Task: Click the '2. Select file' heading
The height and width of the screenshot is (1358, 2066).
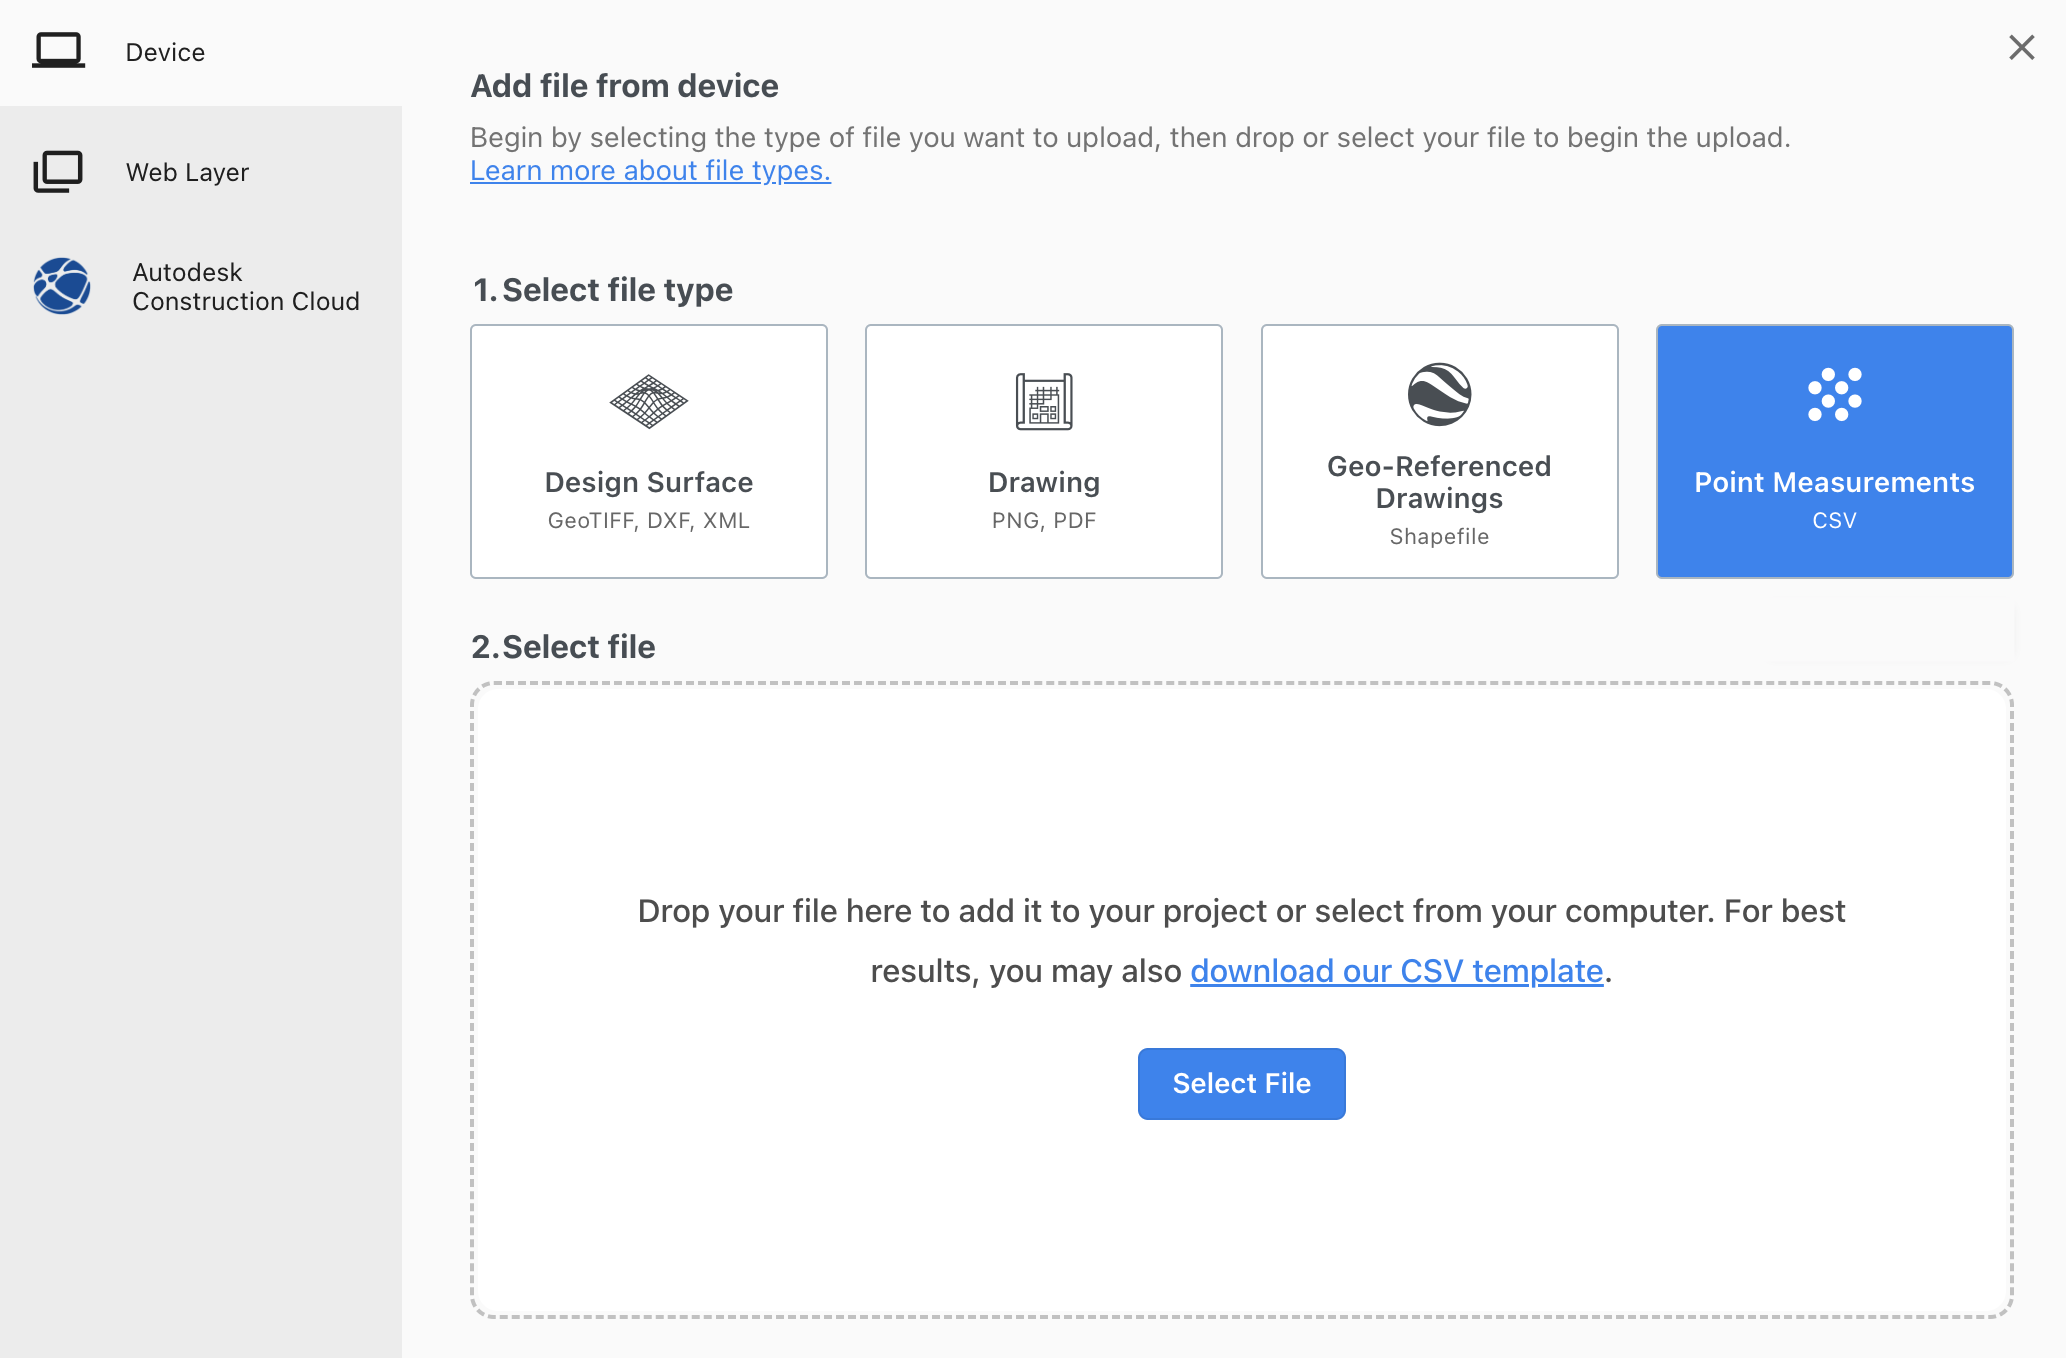Action: coord(563,647)
